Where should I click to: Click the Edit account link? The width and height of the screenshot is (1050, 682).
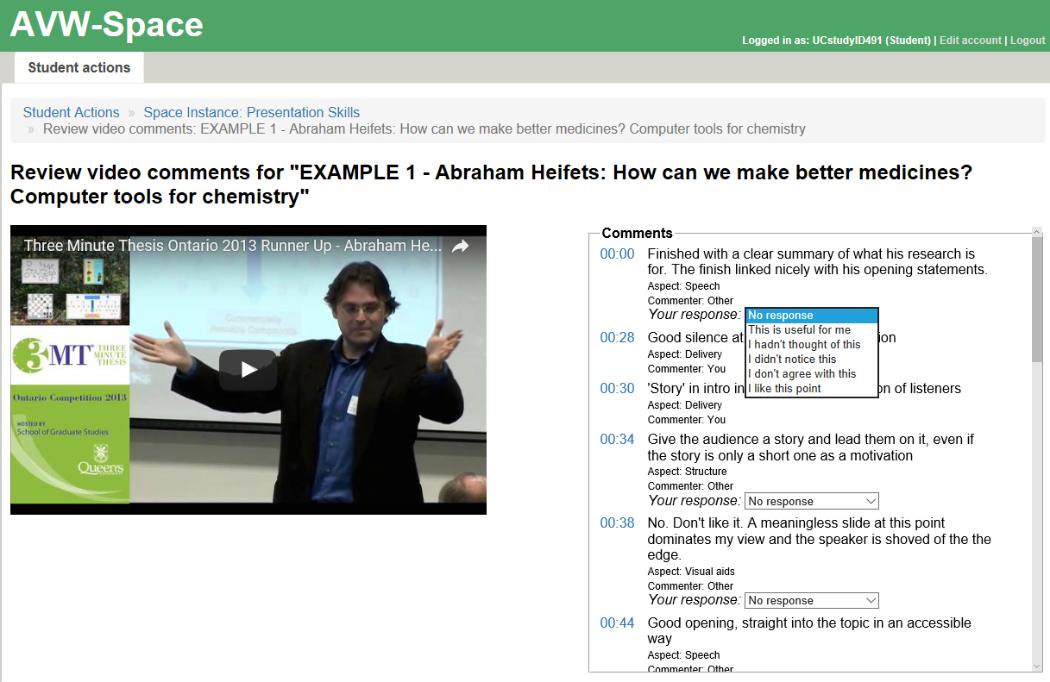(x=970, y=40)
